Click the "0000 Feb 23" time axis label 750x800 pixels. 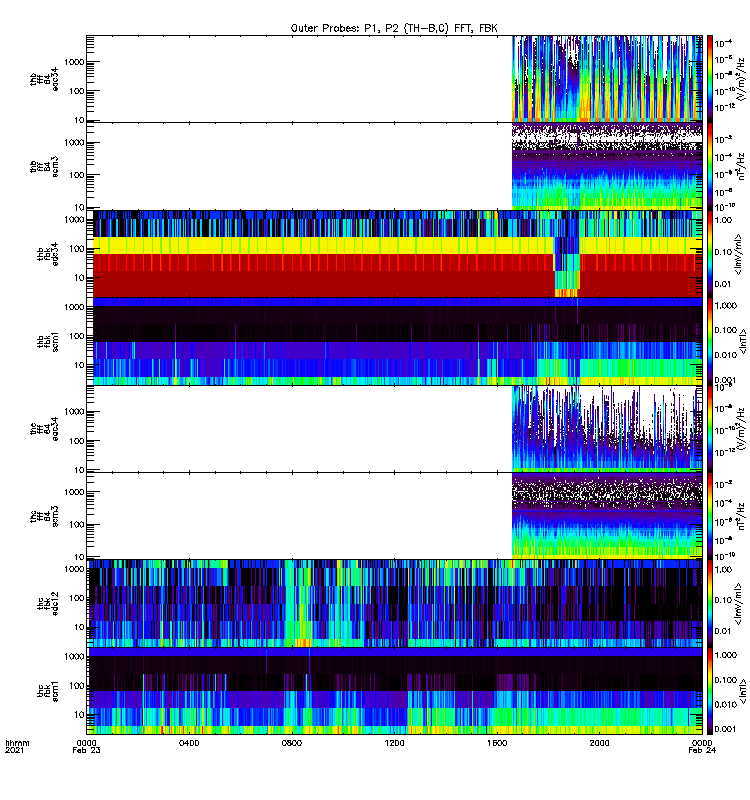tap(86, 746)
